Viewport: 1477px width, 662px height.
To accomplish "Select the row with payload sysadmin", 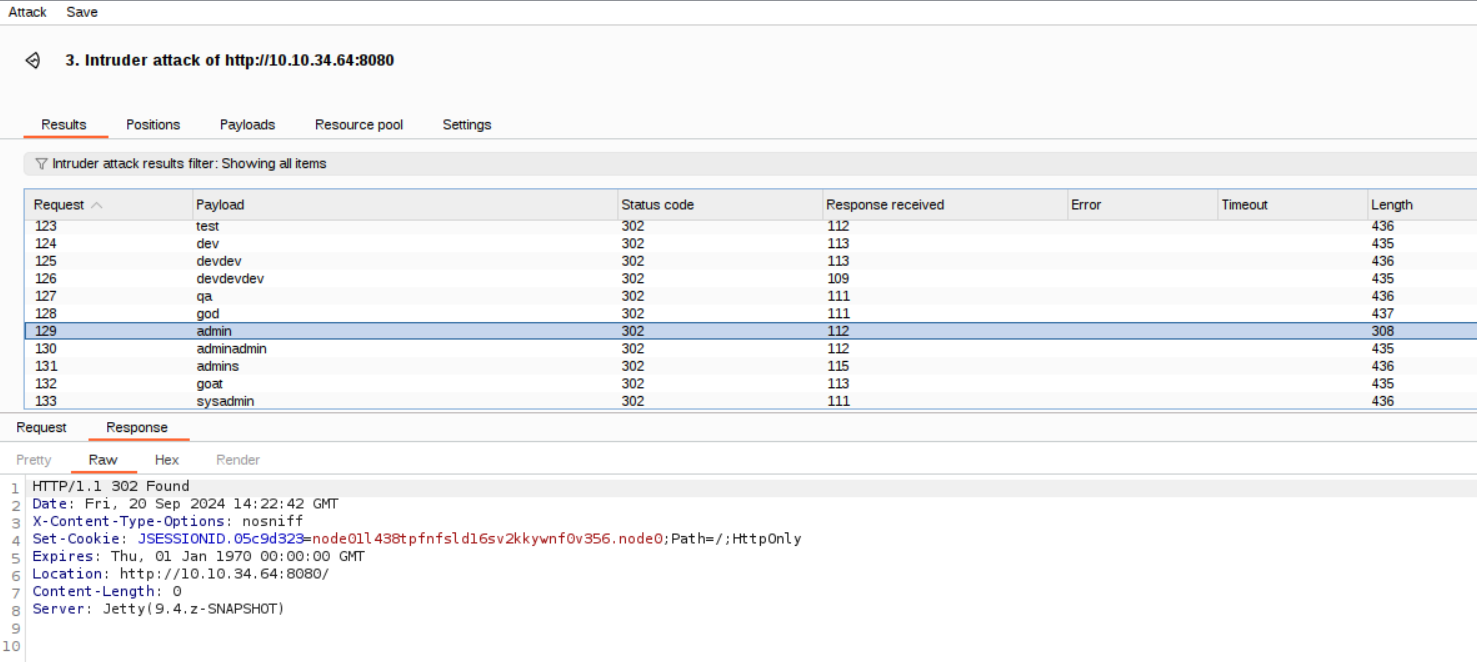I will [225, 401].
